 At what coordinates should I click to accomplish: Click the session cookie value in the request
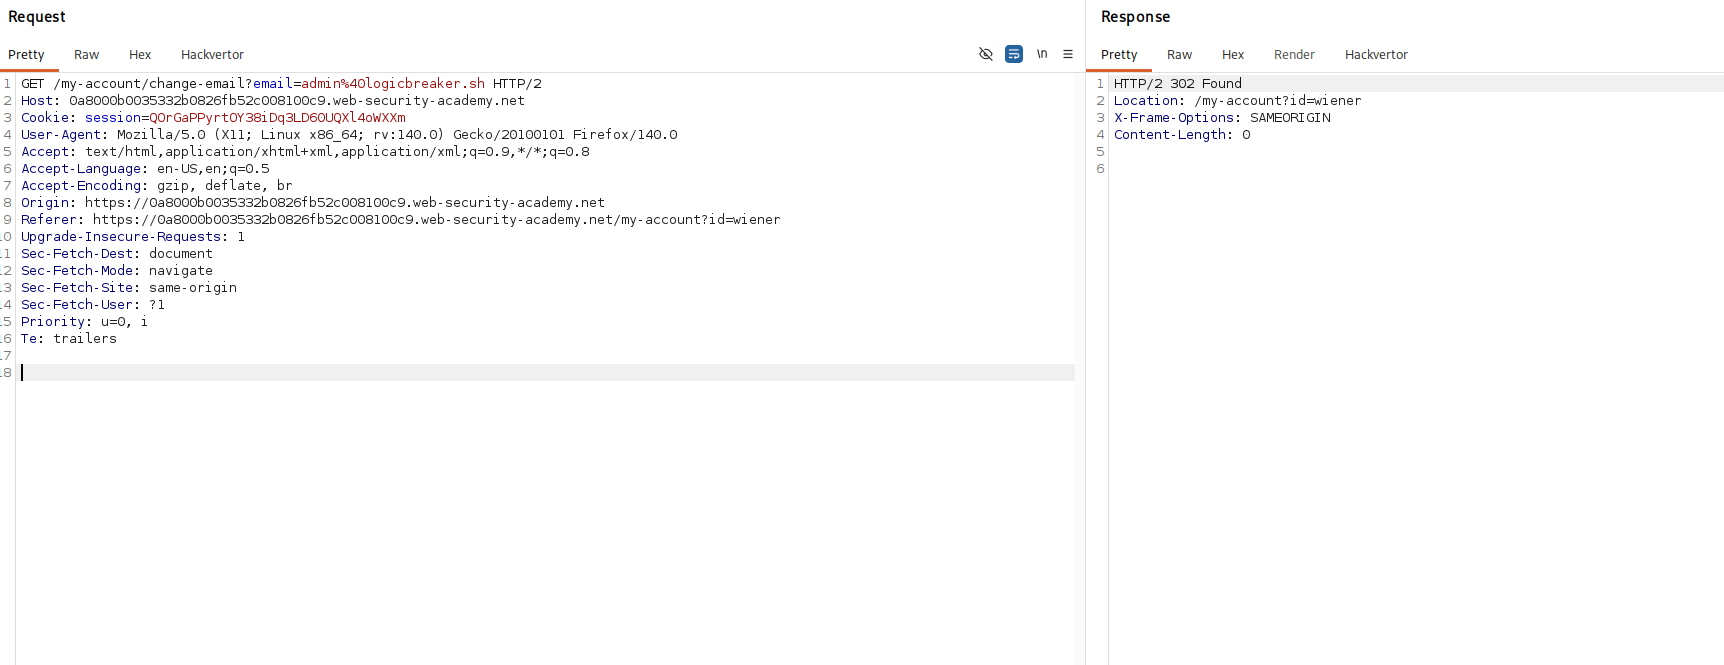[277, 118]
